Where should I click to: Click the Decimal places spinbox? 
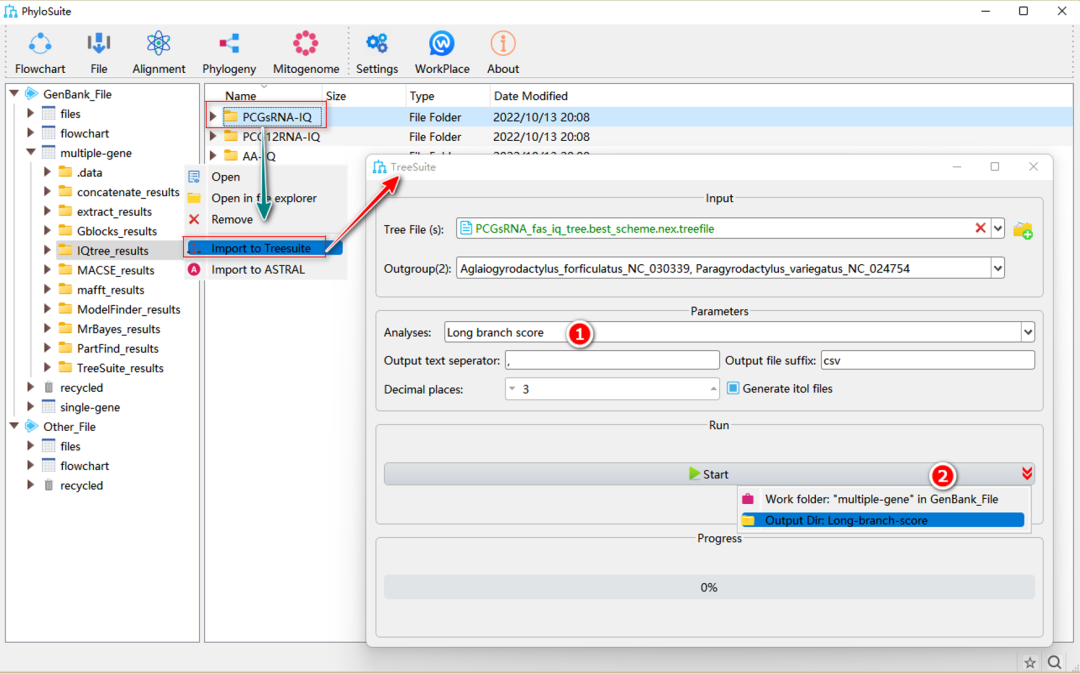click(x=612, y=389)
